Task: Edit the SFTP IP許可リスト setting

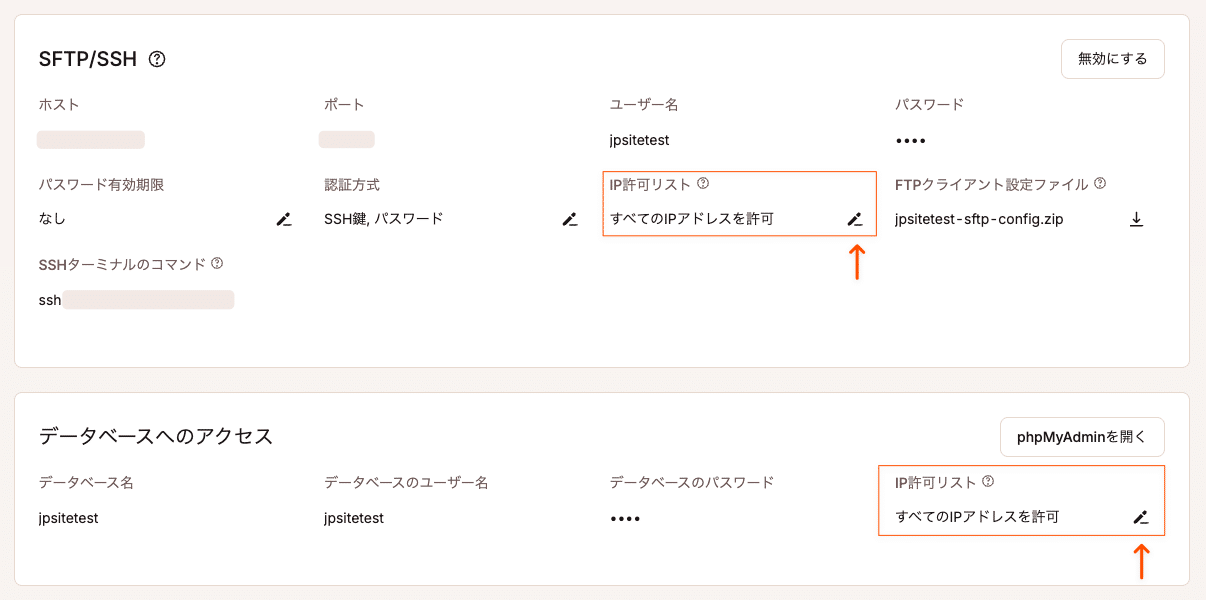Action: [x=855, y=219]
